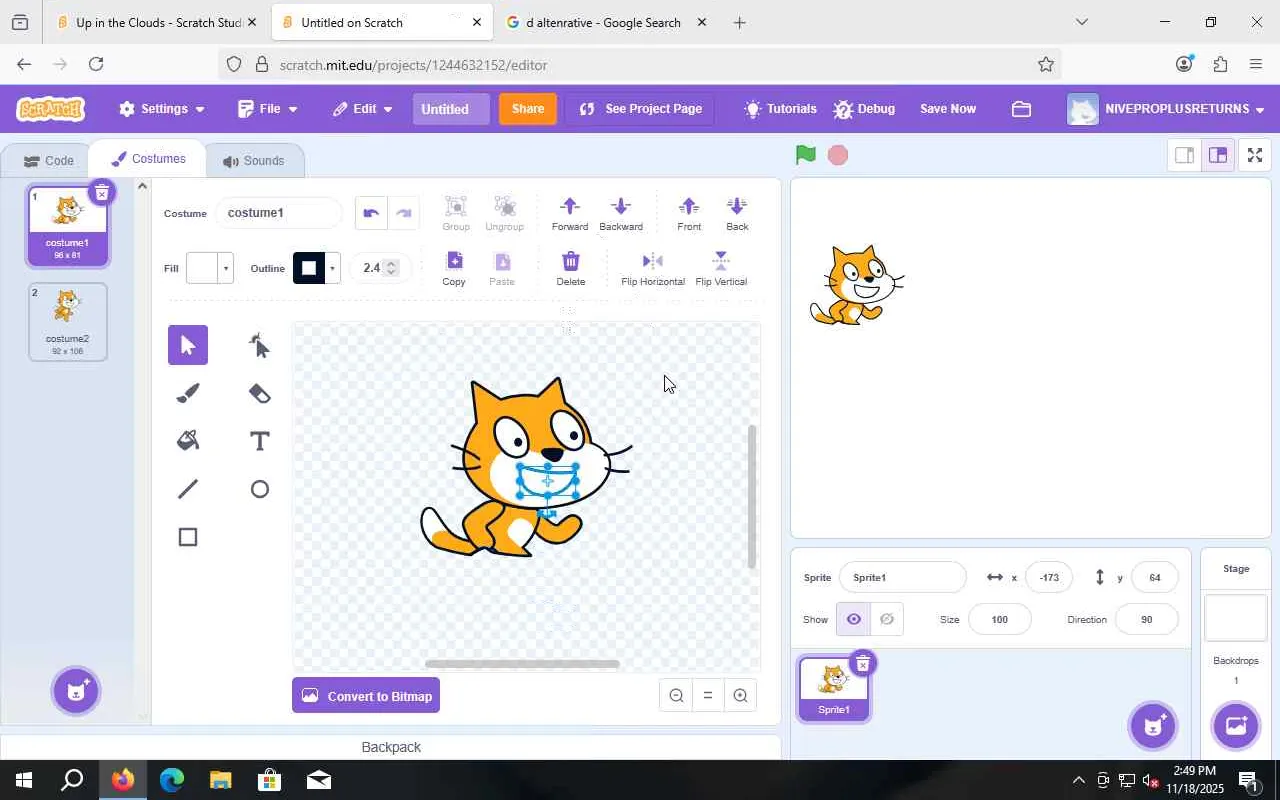This screenshot has height=800, width=1280.
Task: Expand the Backpack bar
Action: click(x=391, y=747)
